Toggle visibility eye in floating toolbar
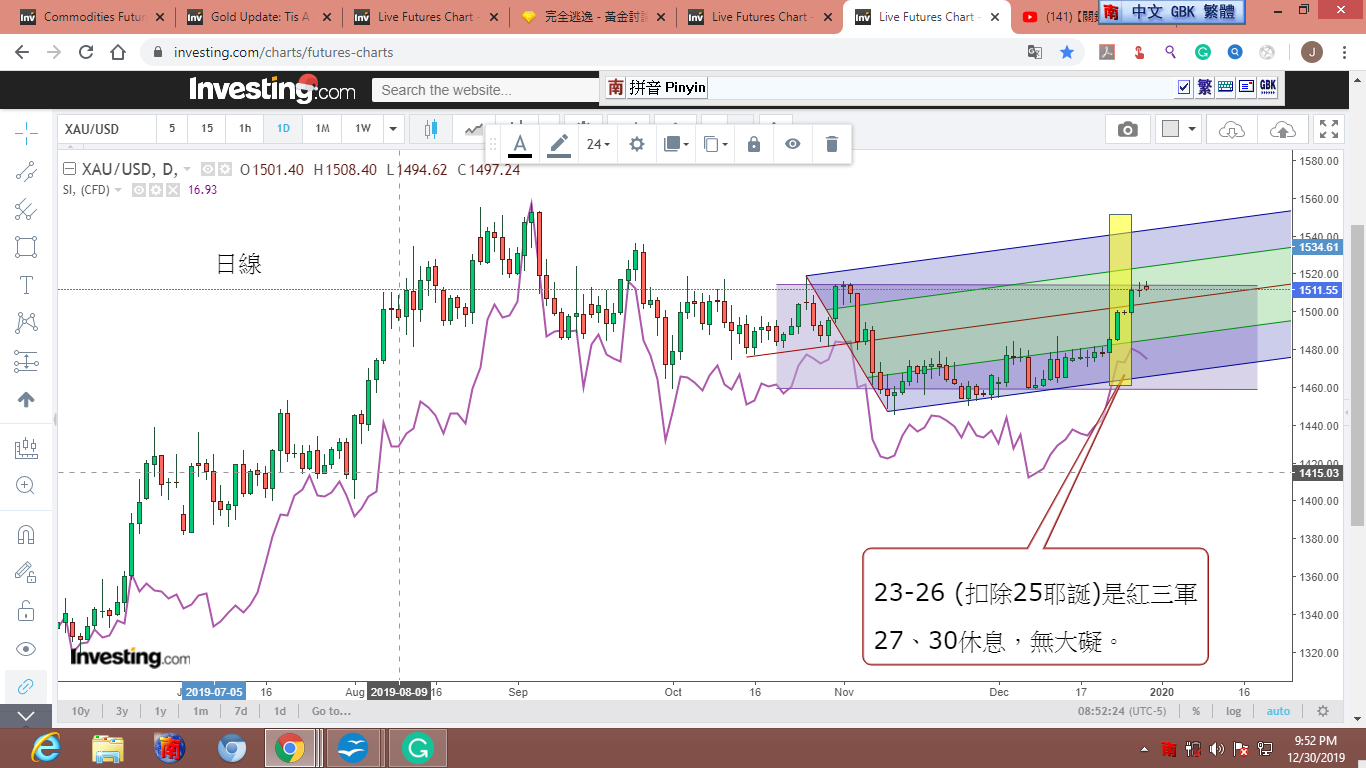This screenshot has height=768, width=1366. [792, 144]
